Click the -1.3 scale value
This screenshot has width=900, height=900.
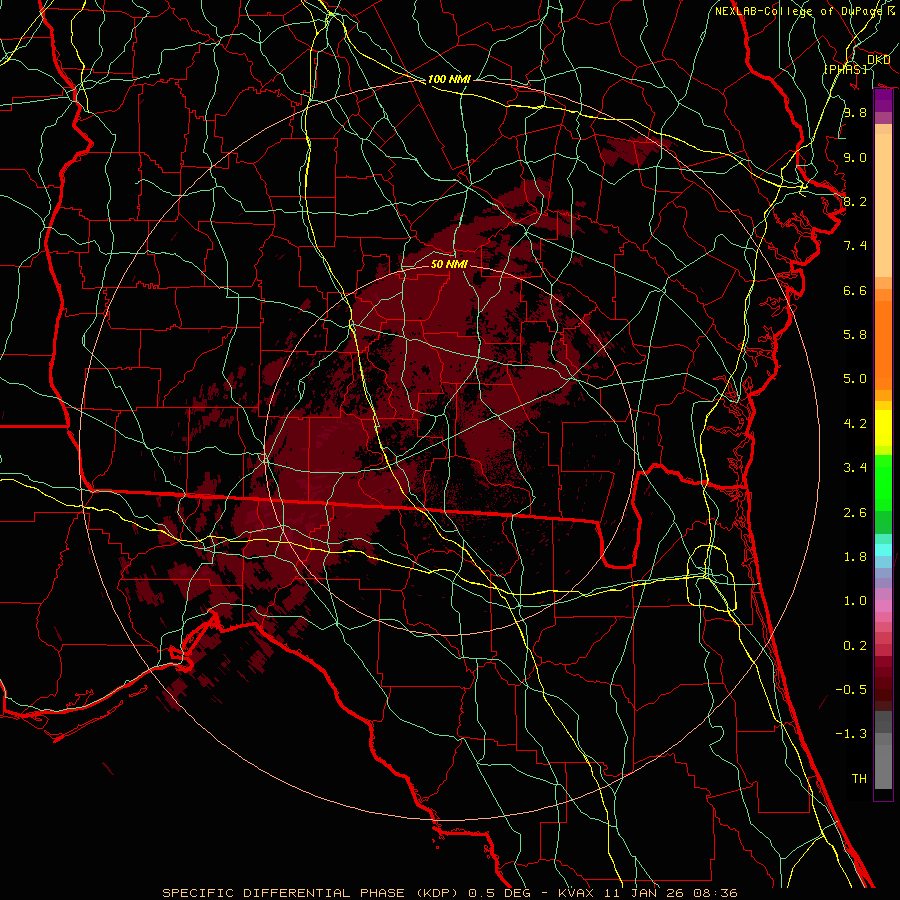click(851, 734)
